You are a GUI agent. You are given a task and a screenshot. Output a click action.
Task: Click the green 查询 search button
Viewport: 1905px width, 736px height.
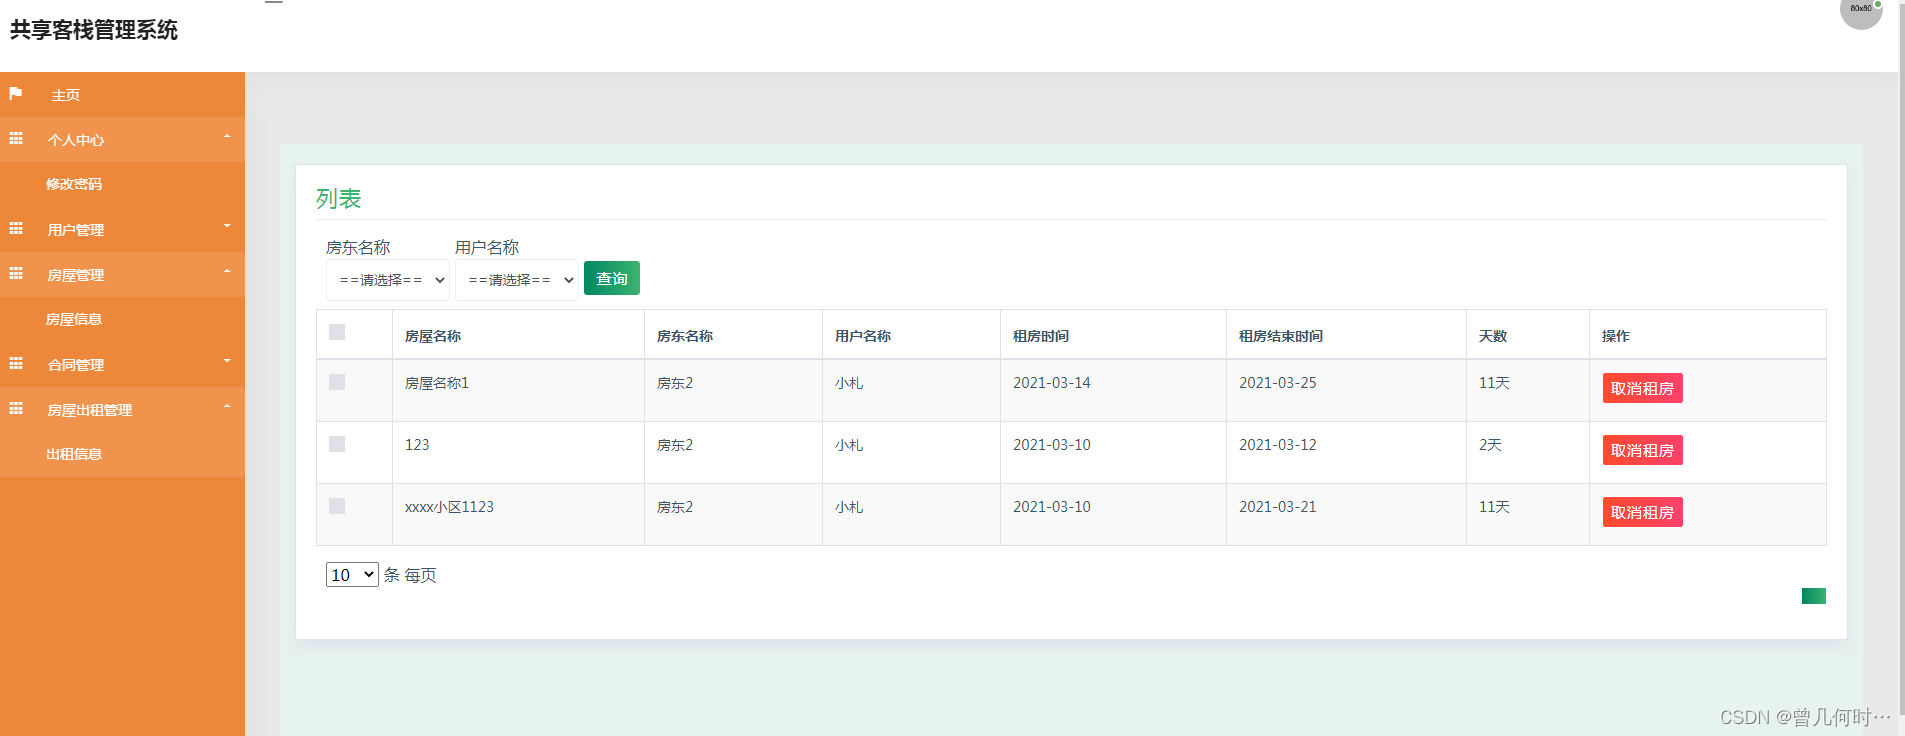coord(612,278)
